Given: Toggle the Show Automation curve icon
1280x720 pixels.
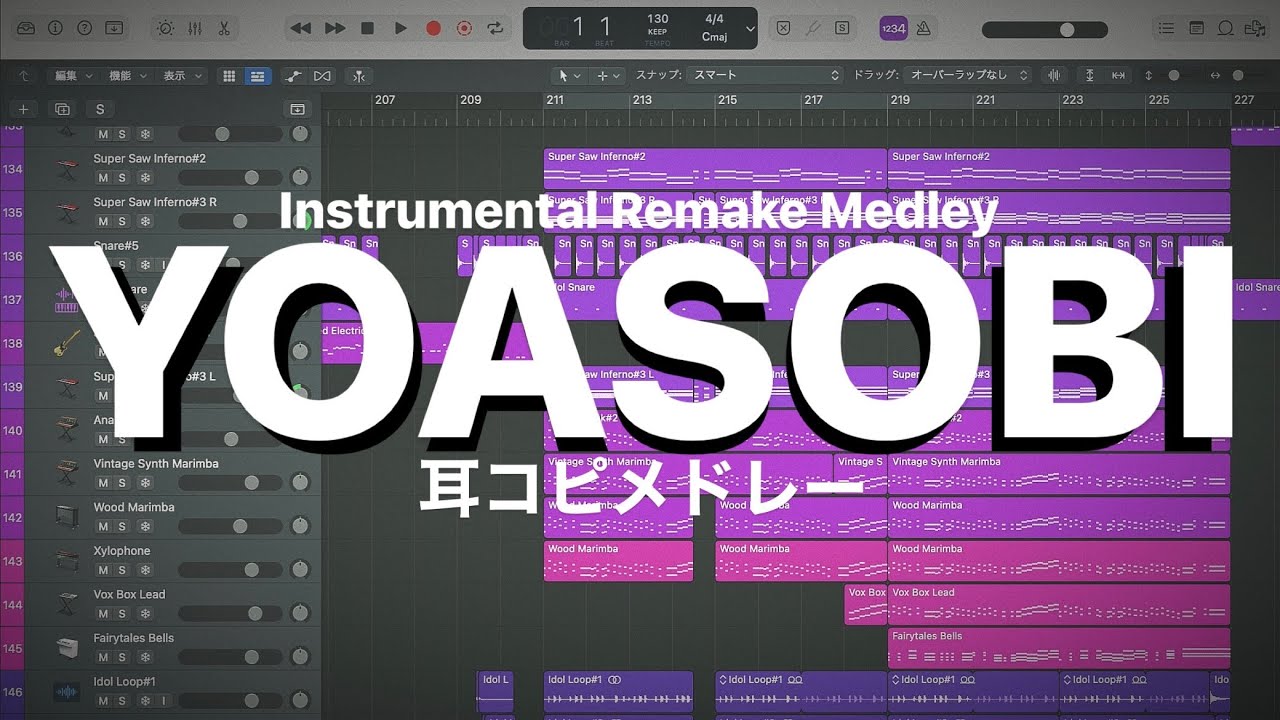Looking at the screenshot, I should (293, 76).
